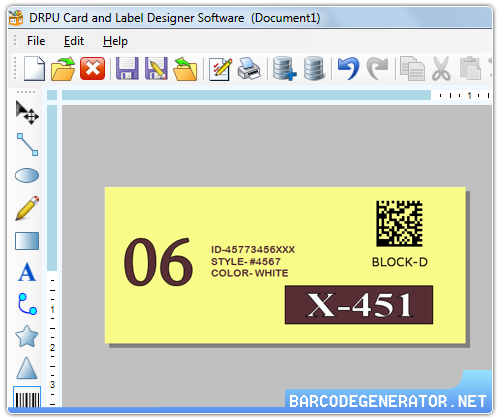Choose the Triangle shape tool

(27, 368)
